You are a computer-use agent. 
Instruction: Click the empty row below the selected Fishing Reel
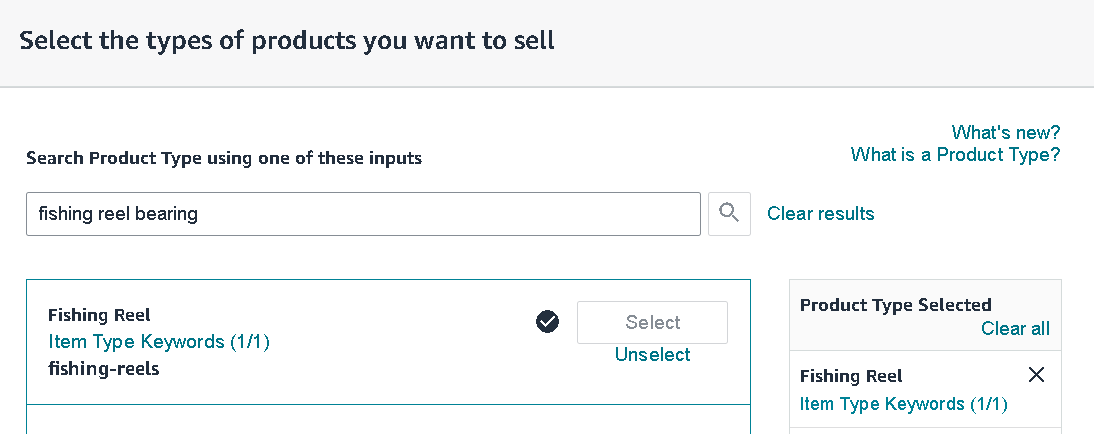pyautogui.click(x=925, y=431)
